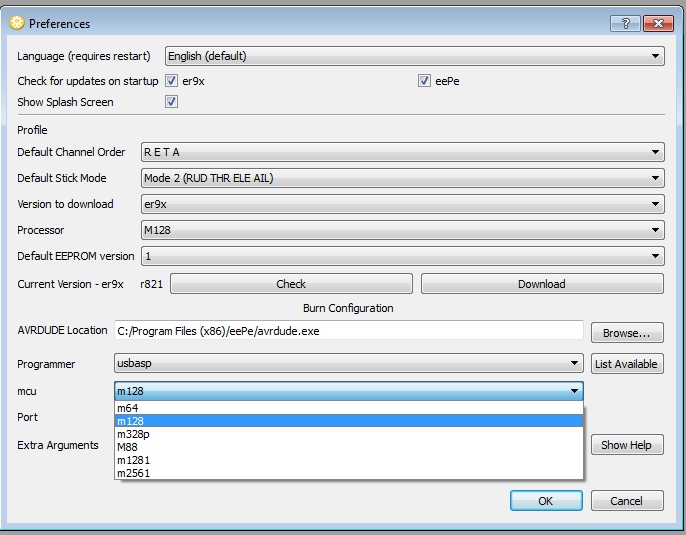Close the Preferences dialog with X
The image size is (686, 535).
point(658,23)
